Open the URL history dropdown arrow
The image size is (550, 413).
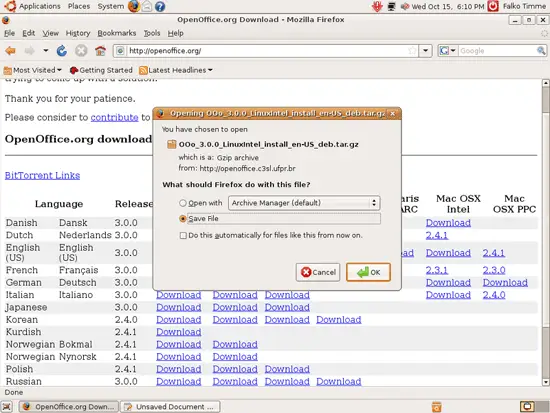point(425,51)
